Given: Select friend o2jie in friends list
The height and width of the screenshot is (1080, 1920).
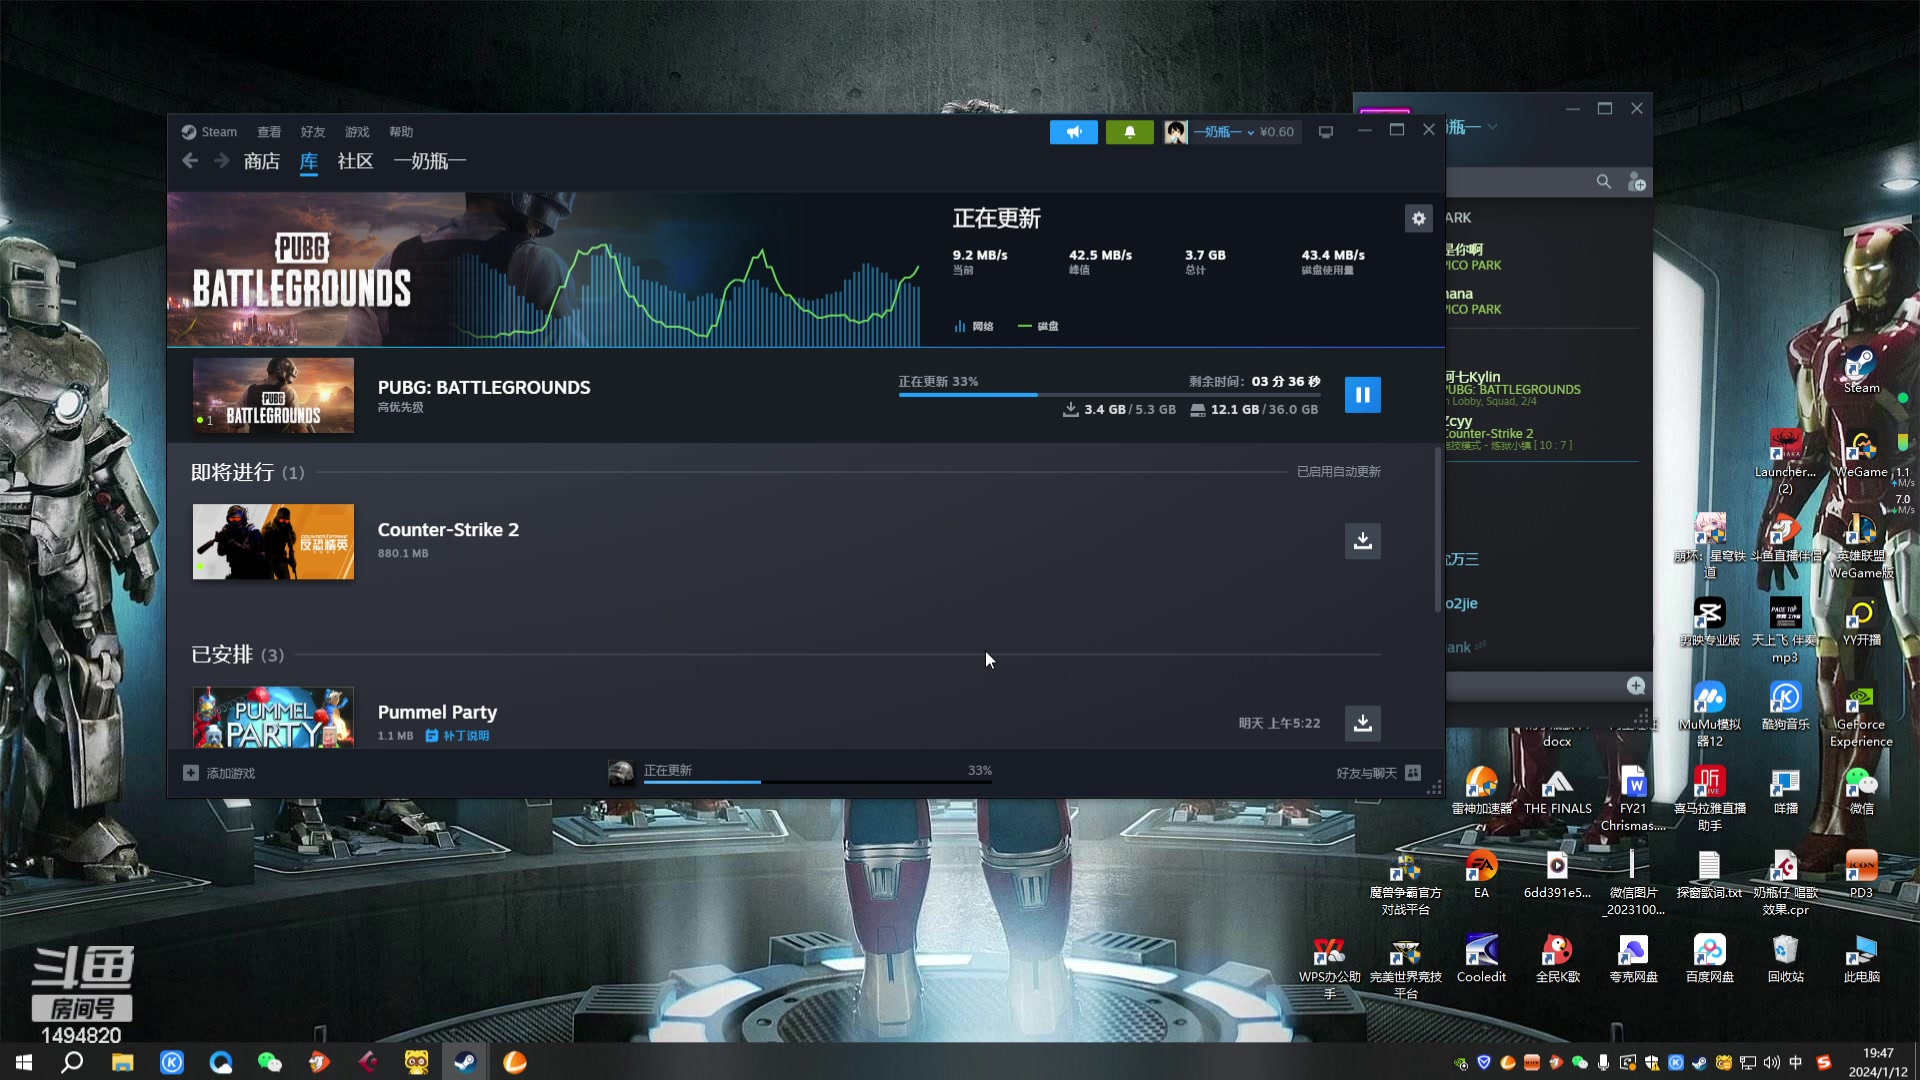Looking at the screenshot, I should coord(1461,603).
